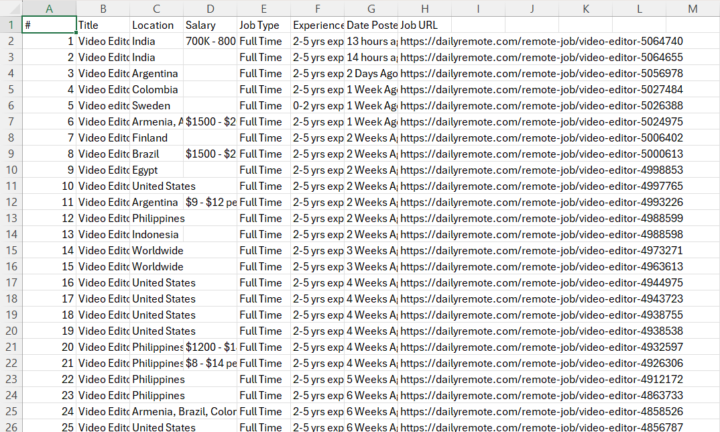Screen dimensions: 720x432
Task: Click the Egypt location cell
Action: (x=156, y=170)
